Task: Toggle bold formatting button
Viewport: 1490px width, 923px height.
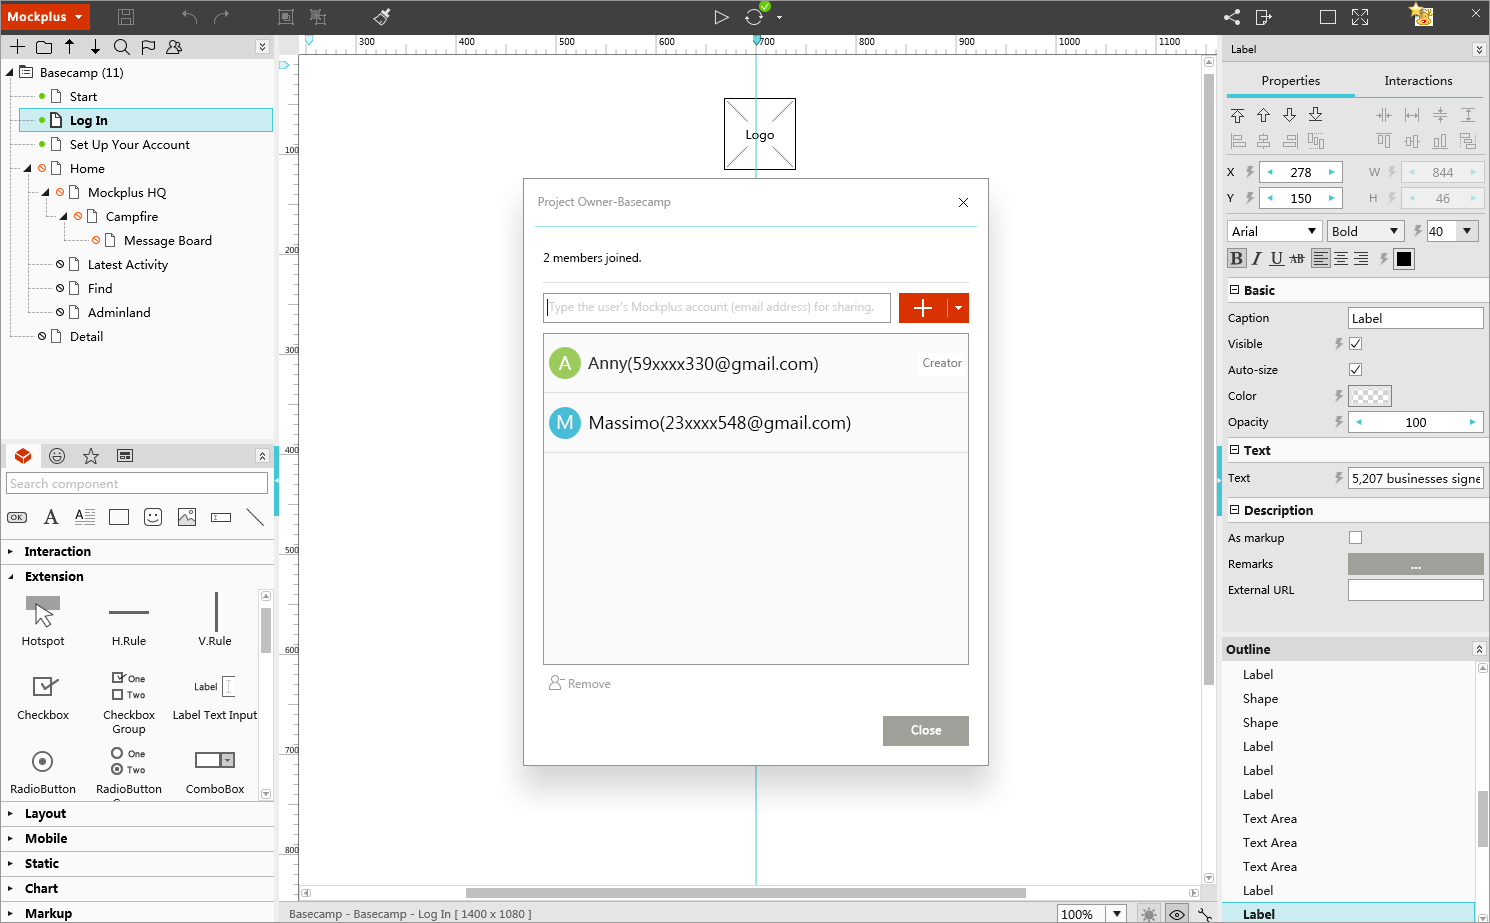Action: (x=1237, y=259)
